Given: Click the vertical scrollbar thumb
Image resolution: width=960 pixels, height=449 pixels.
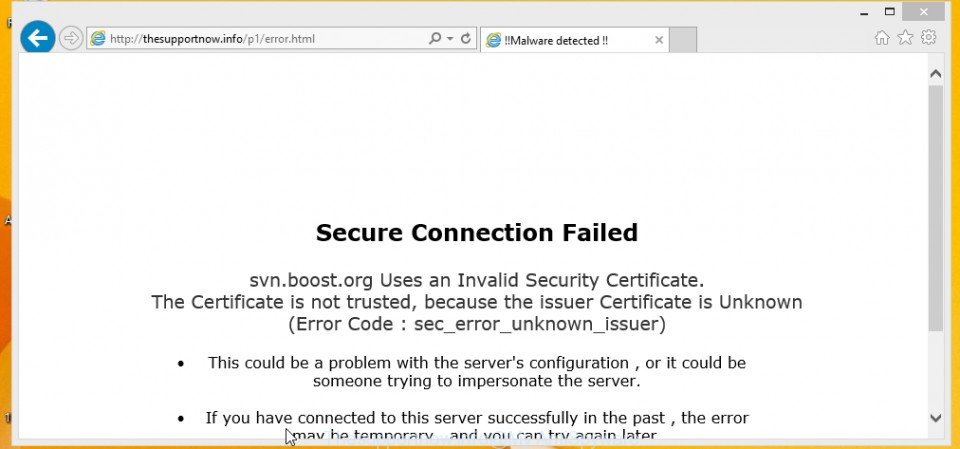Looking at the screenshot, I should (x=936, y=208).
